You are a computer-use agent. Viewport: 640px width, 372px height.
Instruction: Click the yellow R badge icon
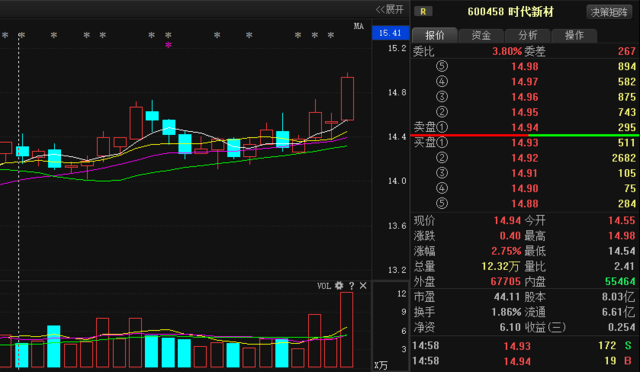click(x=423, y=11)
